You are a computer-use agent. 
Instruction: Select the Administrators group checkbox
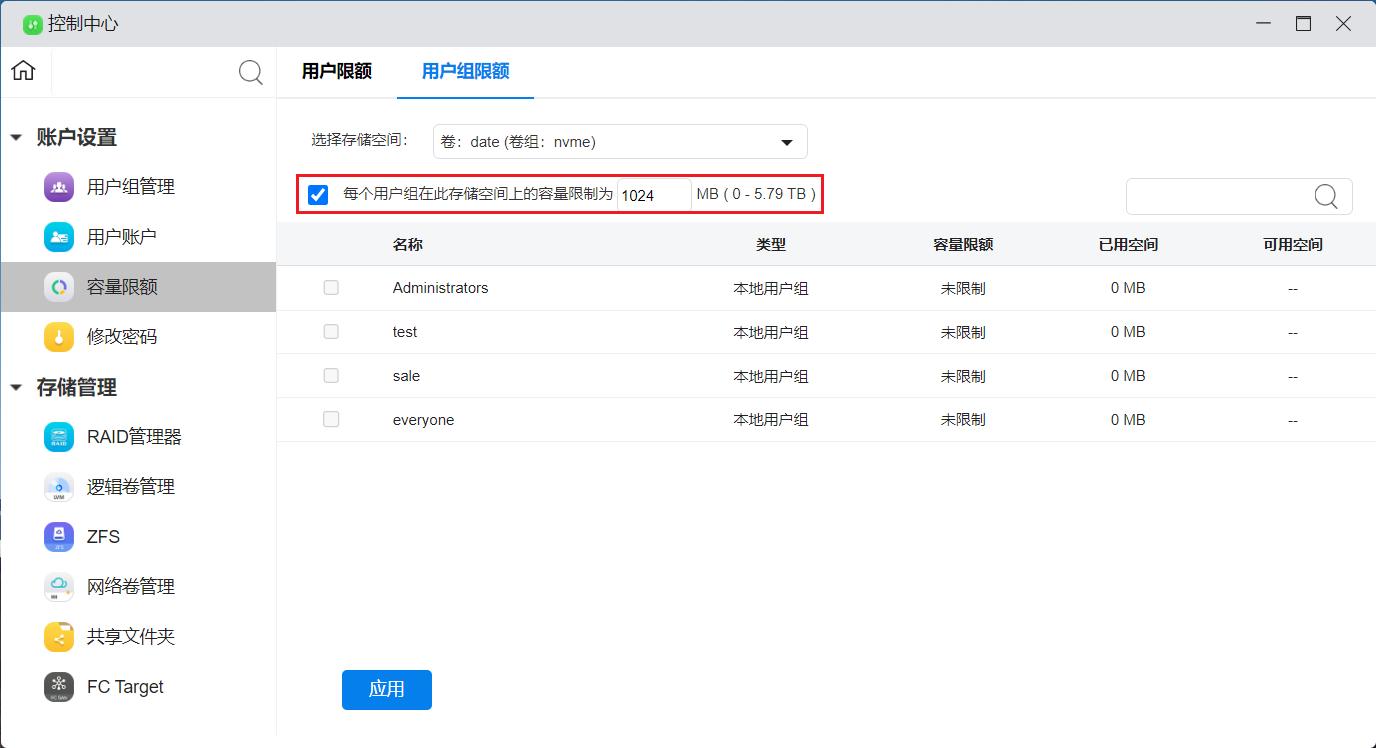pos(331,287)
